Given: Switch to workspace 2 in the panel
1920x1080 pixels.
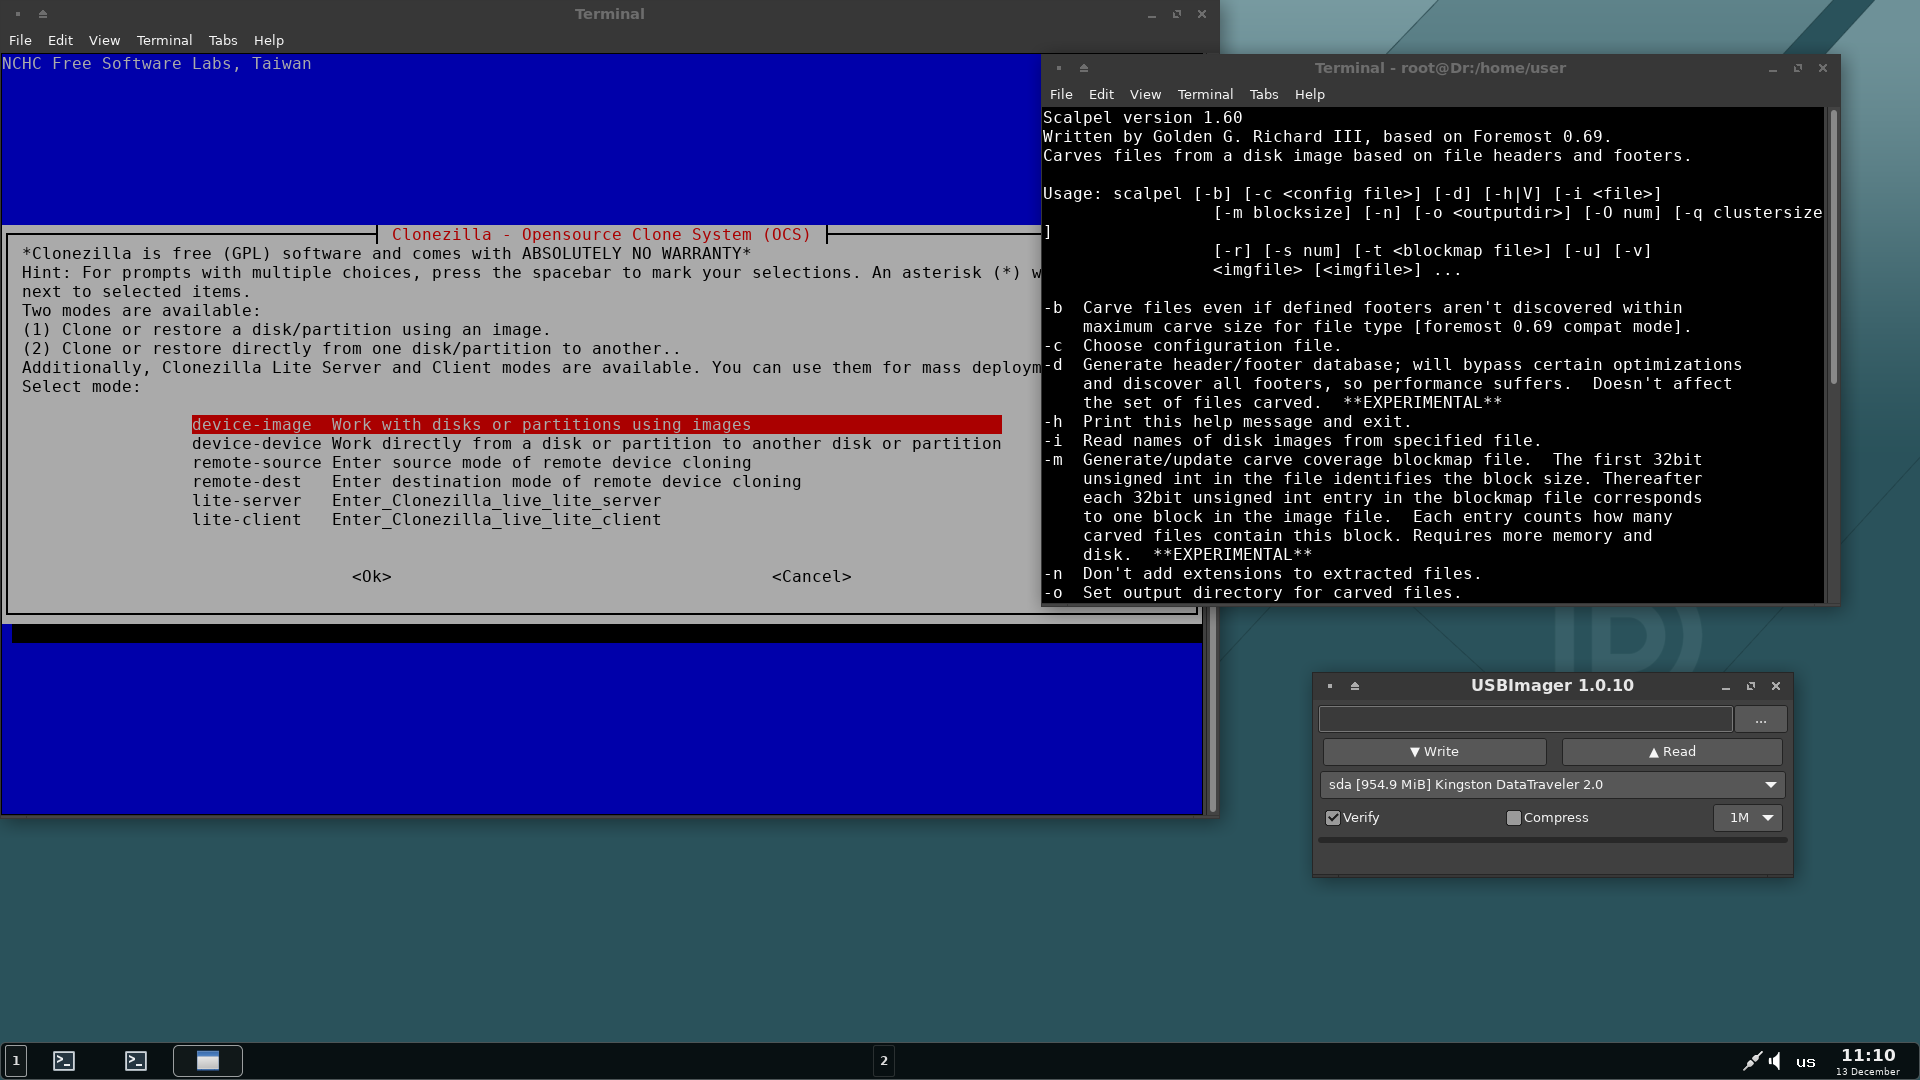Looking at the screenshot, I should (884, 1061).
